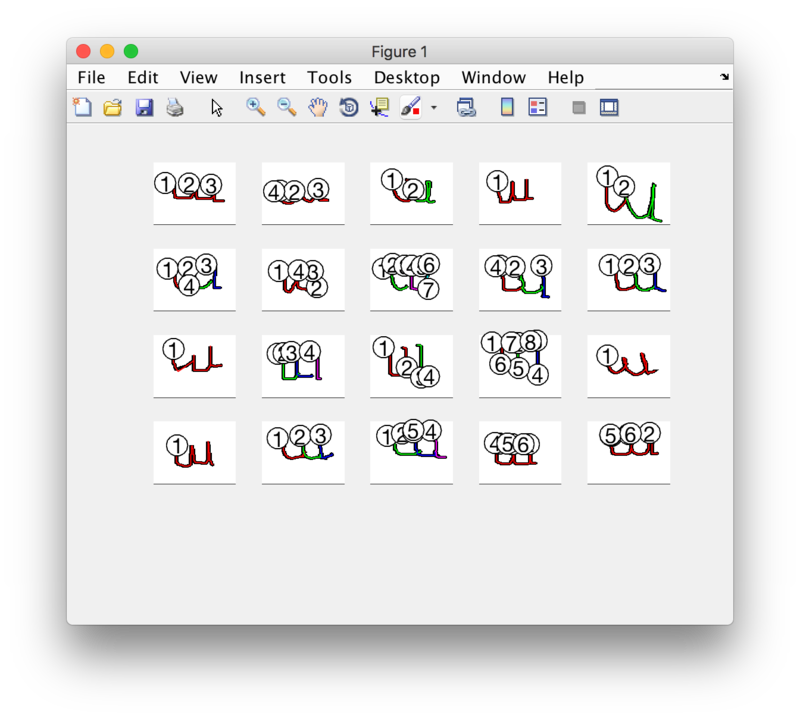Open the Desktop menu

(407, 78)
